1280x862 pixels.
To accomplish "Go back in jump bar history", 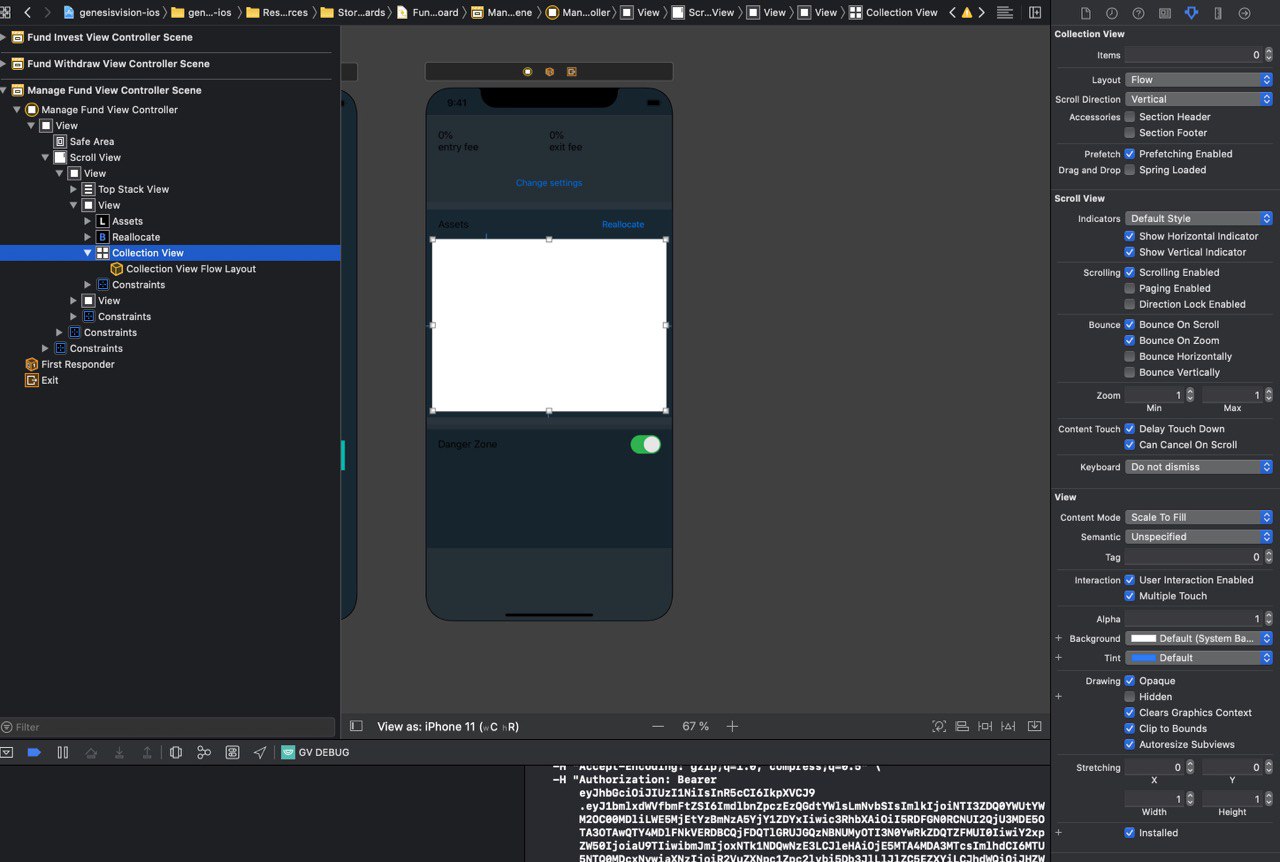I will (x=27, y=12).
